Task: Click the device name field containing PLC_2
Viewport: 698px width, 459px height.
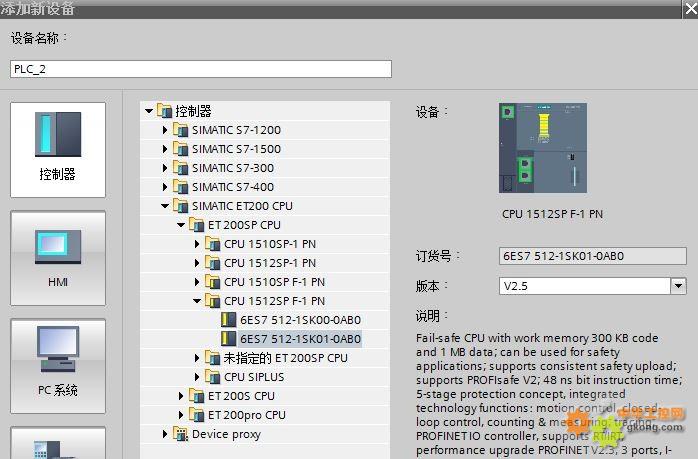Action: pos(201,69)
